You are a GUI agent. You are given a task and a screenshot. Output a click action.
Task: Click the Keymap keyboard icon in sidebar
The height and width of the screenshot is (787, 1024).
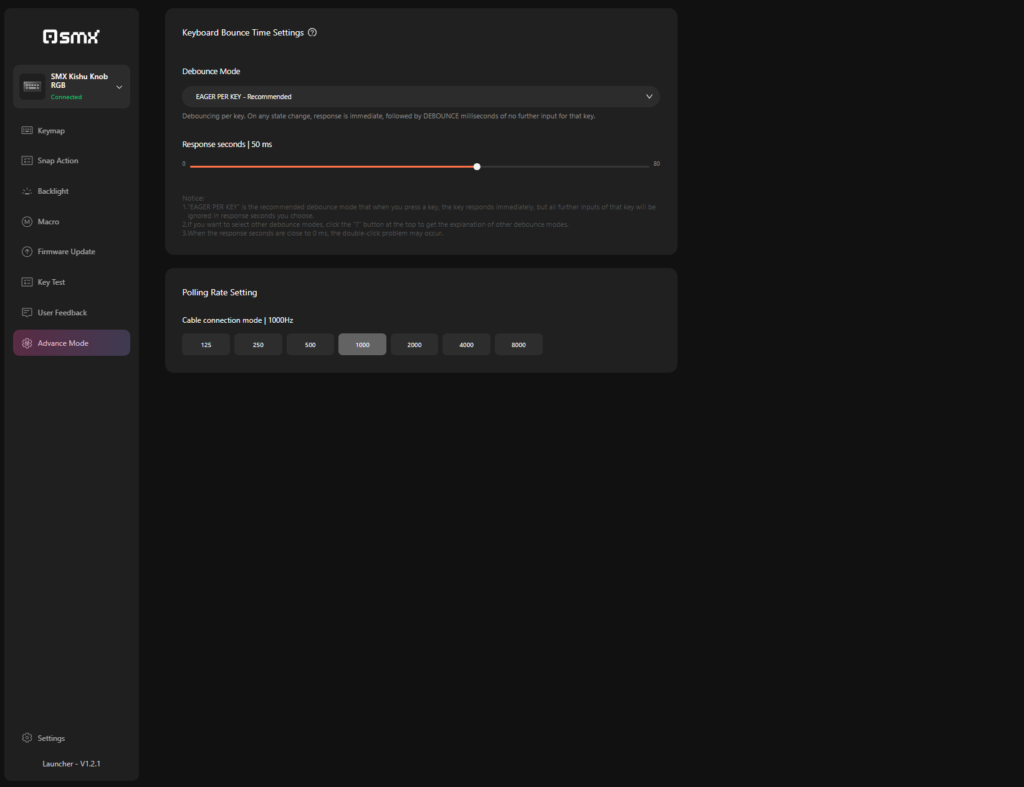tap(27, 130)
